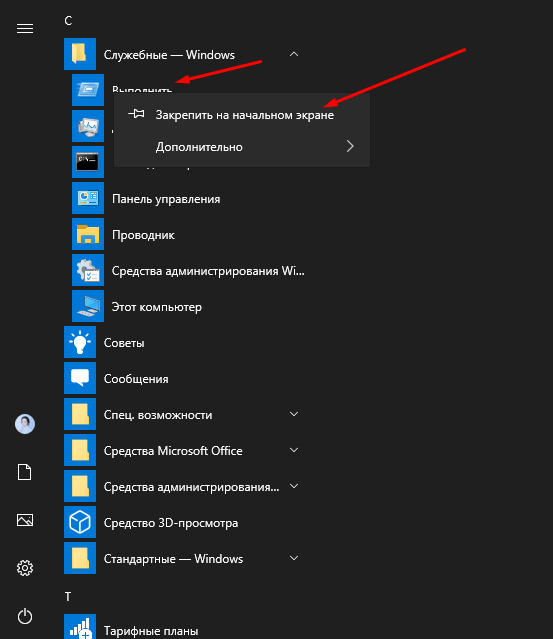Image resolution: width=553 pixels, height=639 pixels.
Task: Launch Проводник from the list
Action: [143, 235]
